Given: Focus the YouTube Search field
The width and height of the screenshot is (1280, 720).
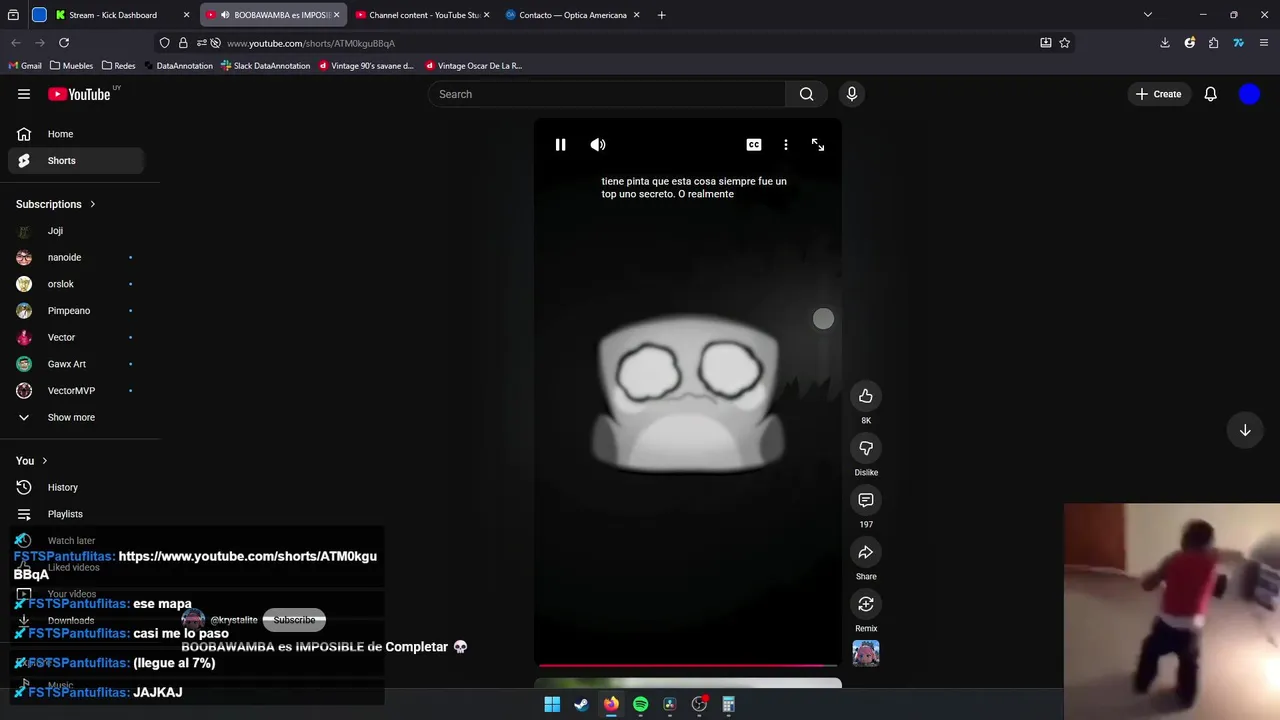Looking at the screenshot, I should tap(607, 94).
